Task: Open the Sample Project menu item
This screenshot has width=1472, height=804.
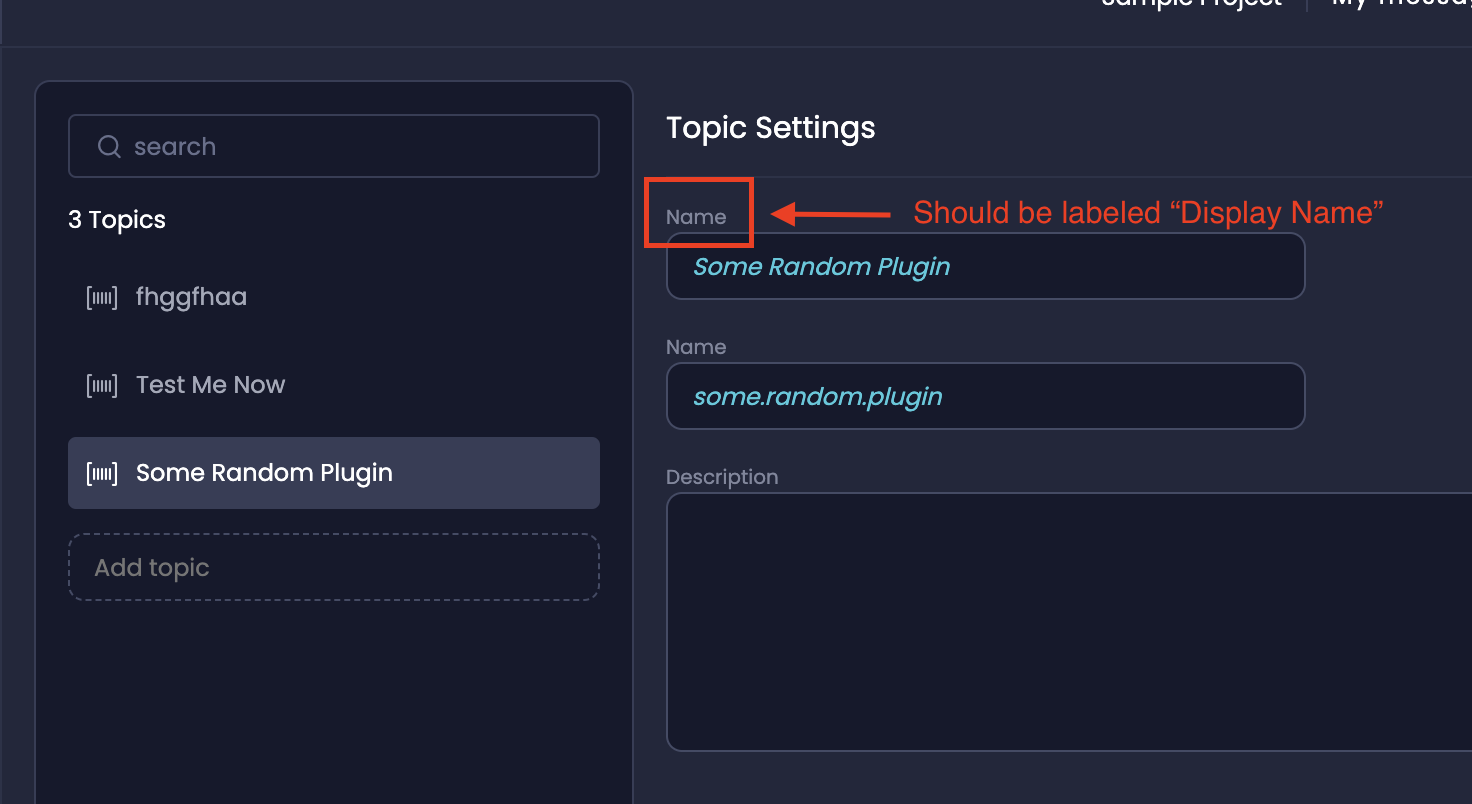Action: (1190, 6)
